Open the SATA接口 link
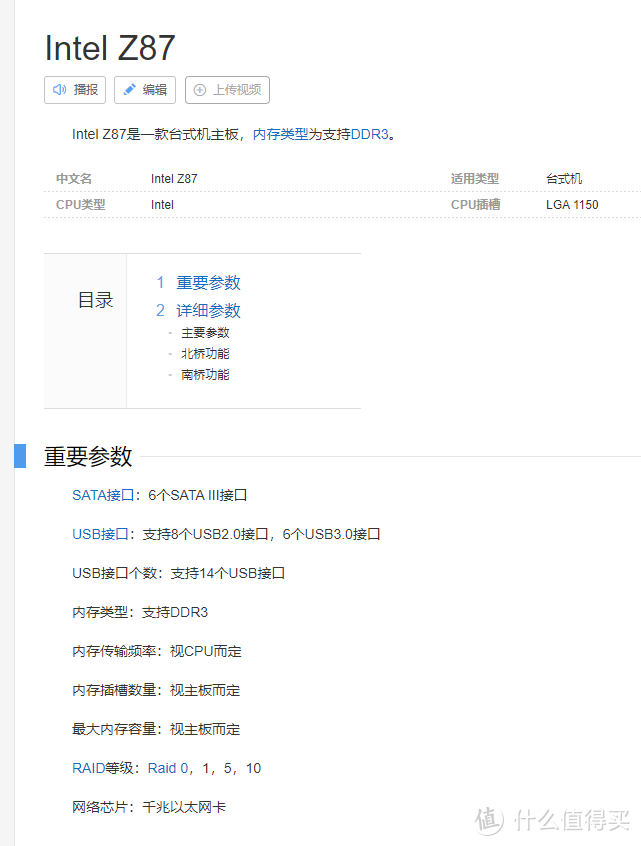This screenshot has width=641, height=846. coord(103,495)
